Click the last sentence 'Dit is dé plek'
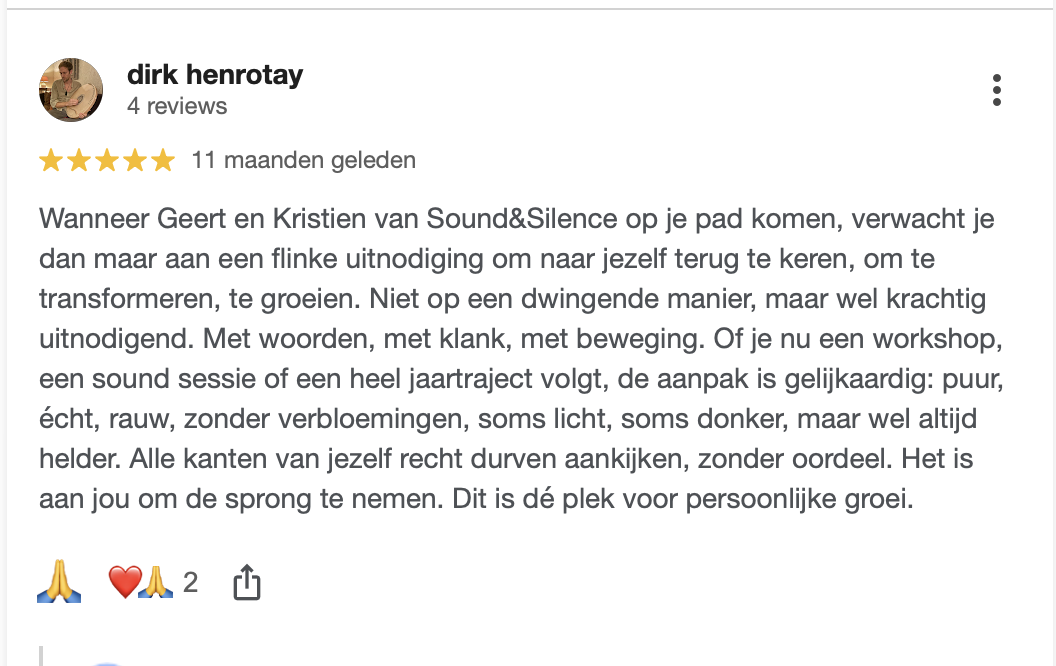This screenshot has width=1056, height=666. click(682, 499)
